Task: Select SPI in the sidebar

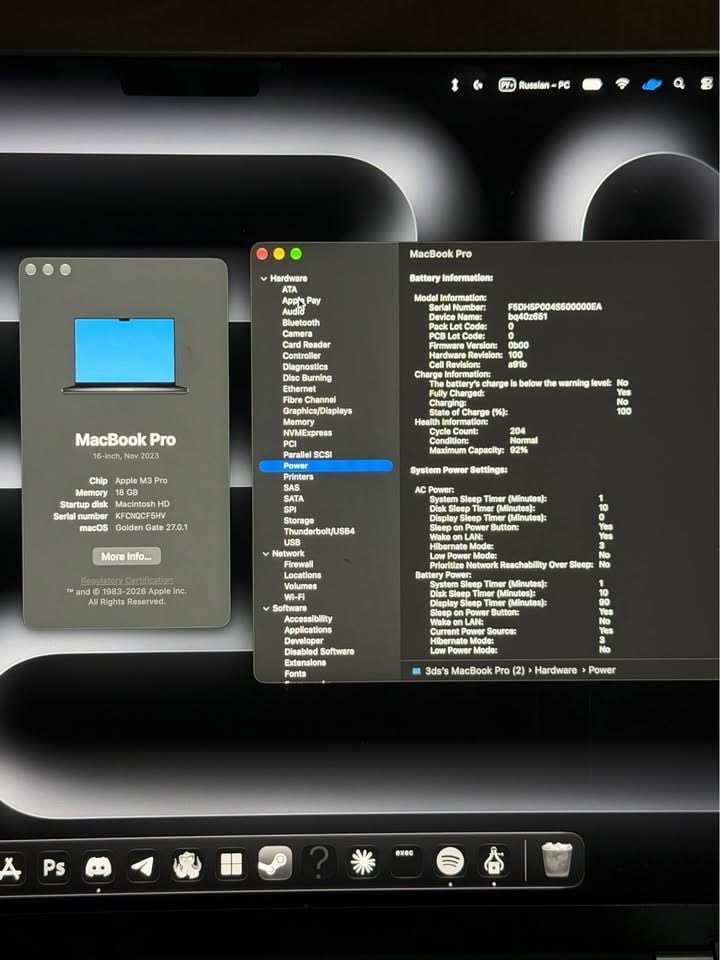Action: point(290,509)
